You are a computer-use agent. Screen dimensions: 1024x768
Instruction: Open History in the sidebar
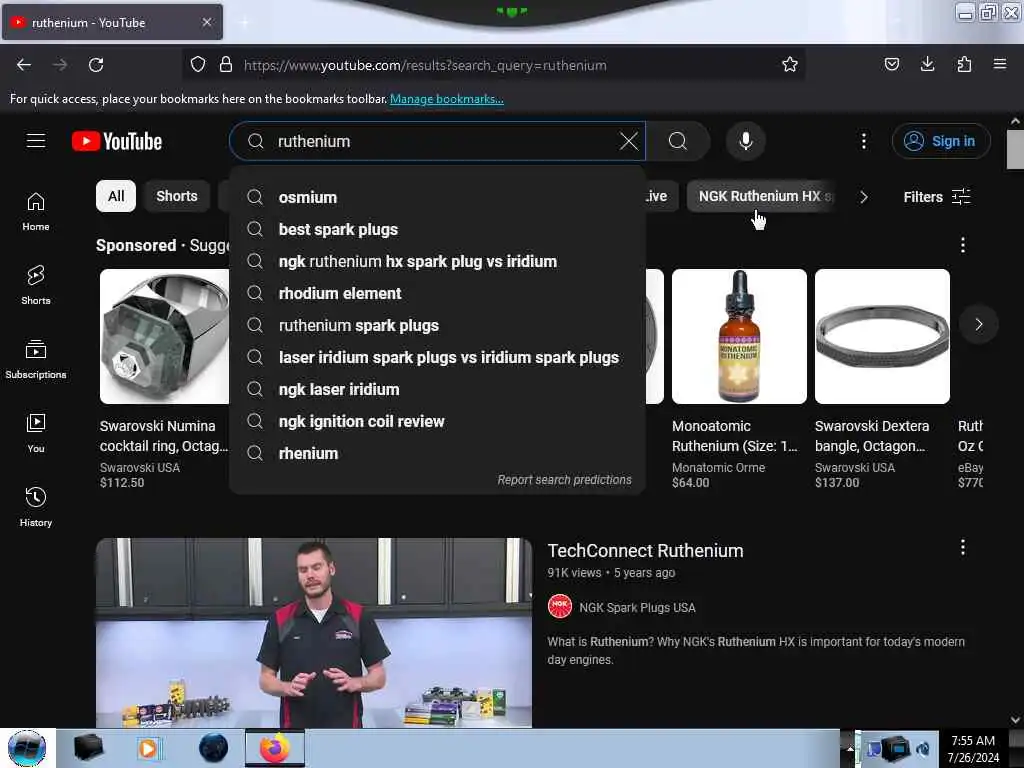(36, 507)
